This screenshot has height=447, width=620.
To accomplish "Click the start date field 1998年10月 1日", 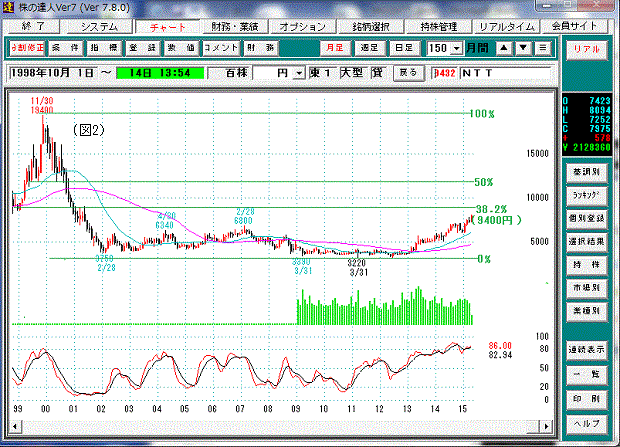I will pyautogui.click(x=52, y=73).
